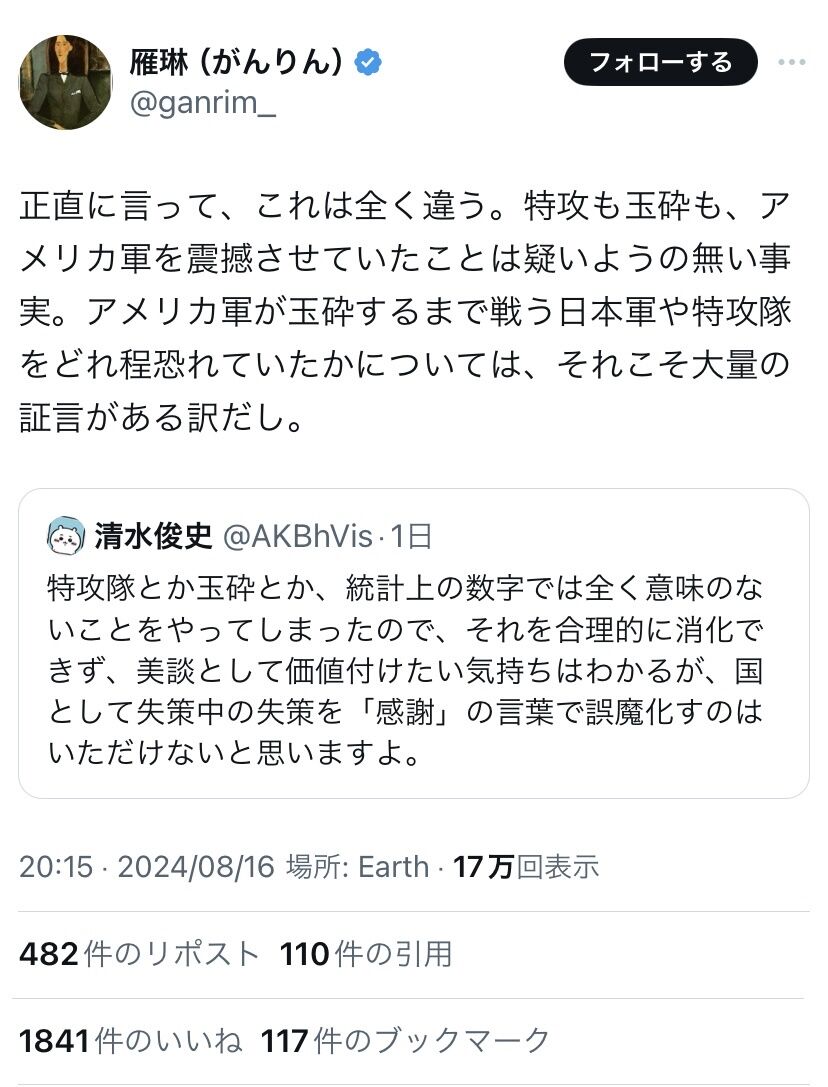This screenshot has width=828, height=1087.
Task: Open the 1841件のいいね likes list
Action: coord(130,1040)
